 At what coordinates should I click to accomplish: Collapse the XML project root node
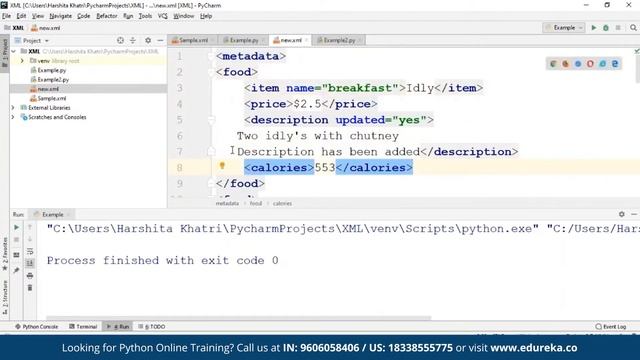(14, 51)
